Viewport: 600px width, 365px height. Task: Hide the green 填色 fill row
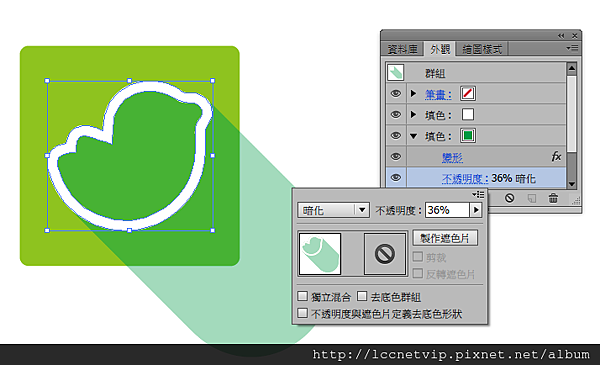click(x=396, y=136)
